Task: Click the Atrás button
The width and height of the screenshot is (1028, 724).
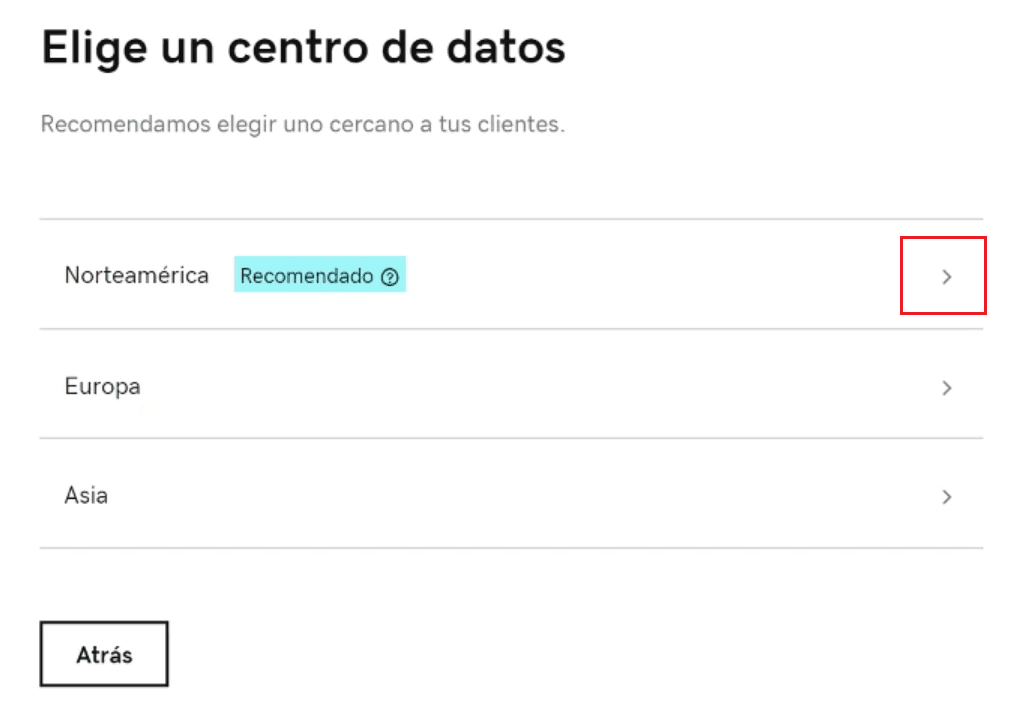Action: coord(104,654)
